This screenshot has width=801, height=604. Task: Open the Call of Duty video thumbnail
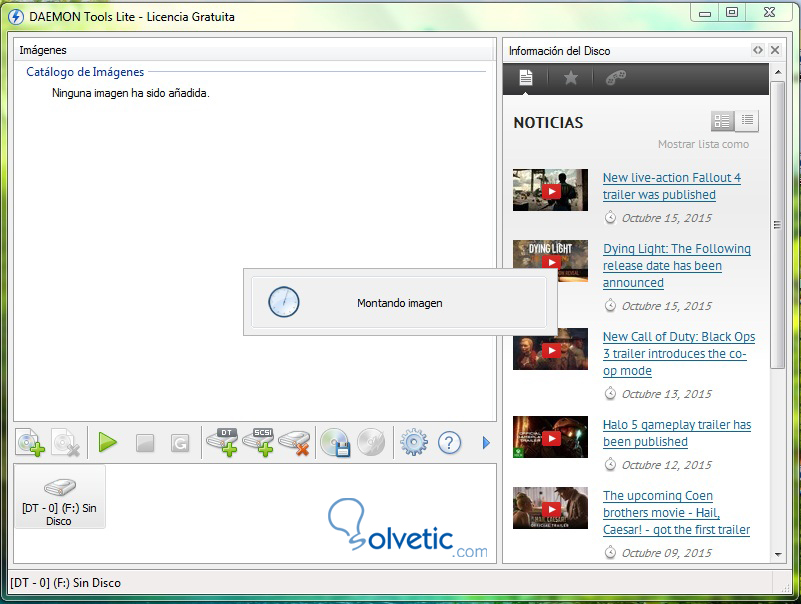click(x=550, y=349)
